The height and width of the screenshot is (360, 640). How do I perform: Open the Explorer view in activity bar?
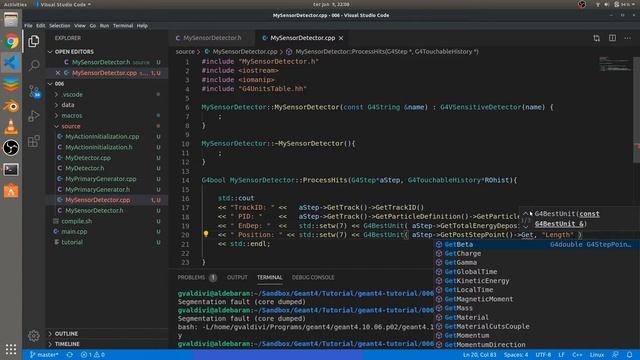click(x=34, y=41)
